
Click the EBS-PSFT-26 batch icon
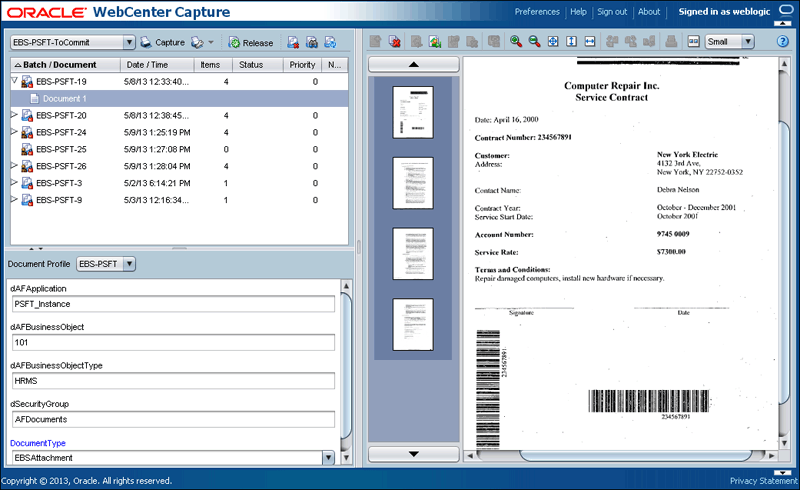27,166
